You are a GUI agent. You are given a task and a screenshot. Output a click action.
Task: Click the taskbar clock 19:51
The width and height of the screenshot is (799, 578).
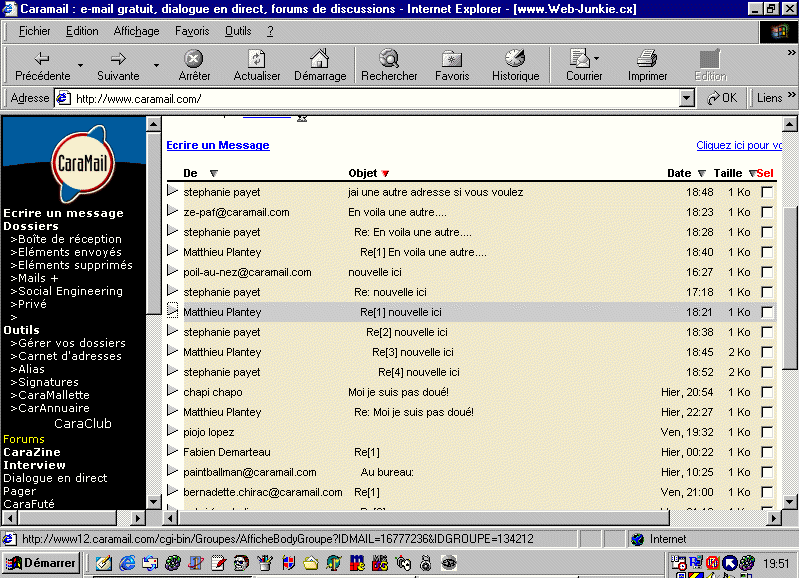click(776, 564)
